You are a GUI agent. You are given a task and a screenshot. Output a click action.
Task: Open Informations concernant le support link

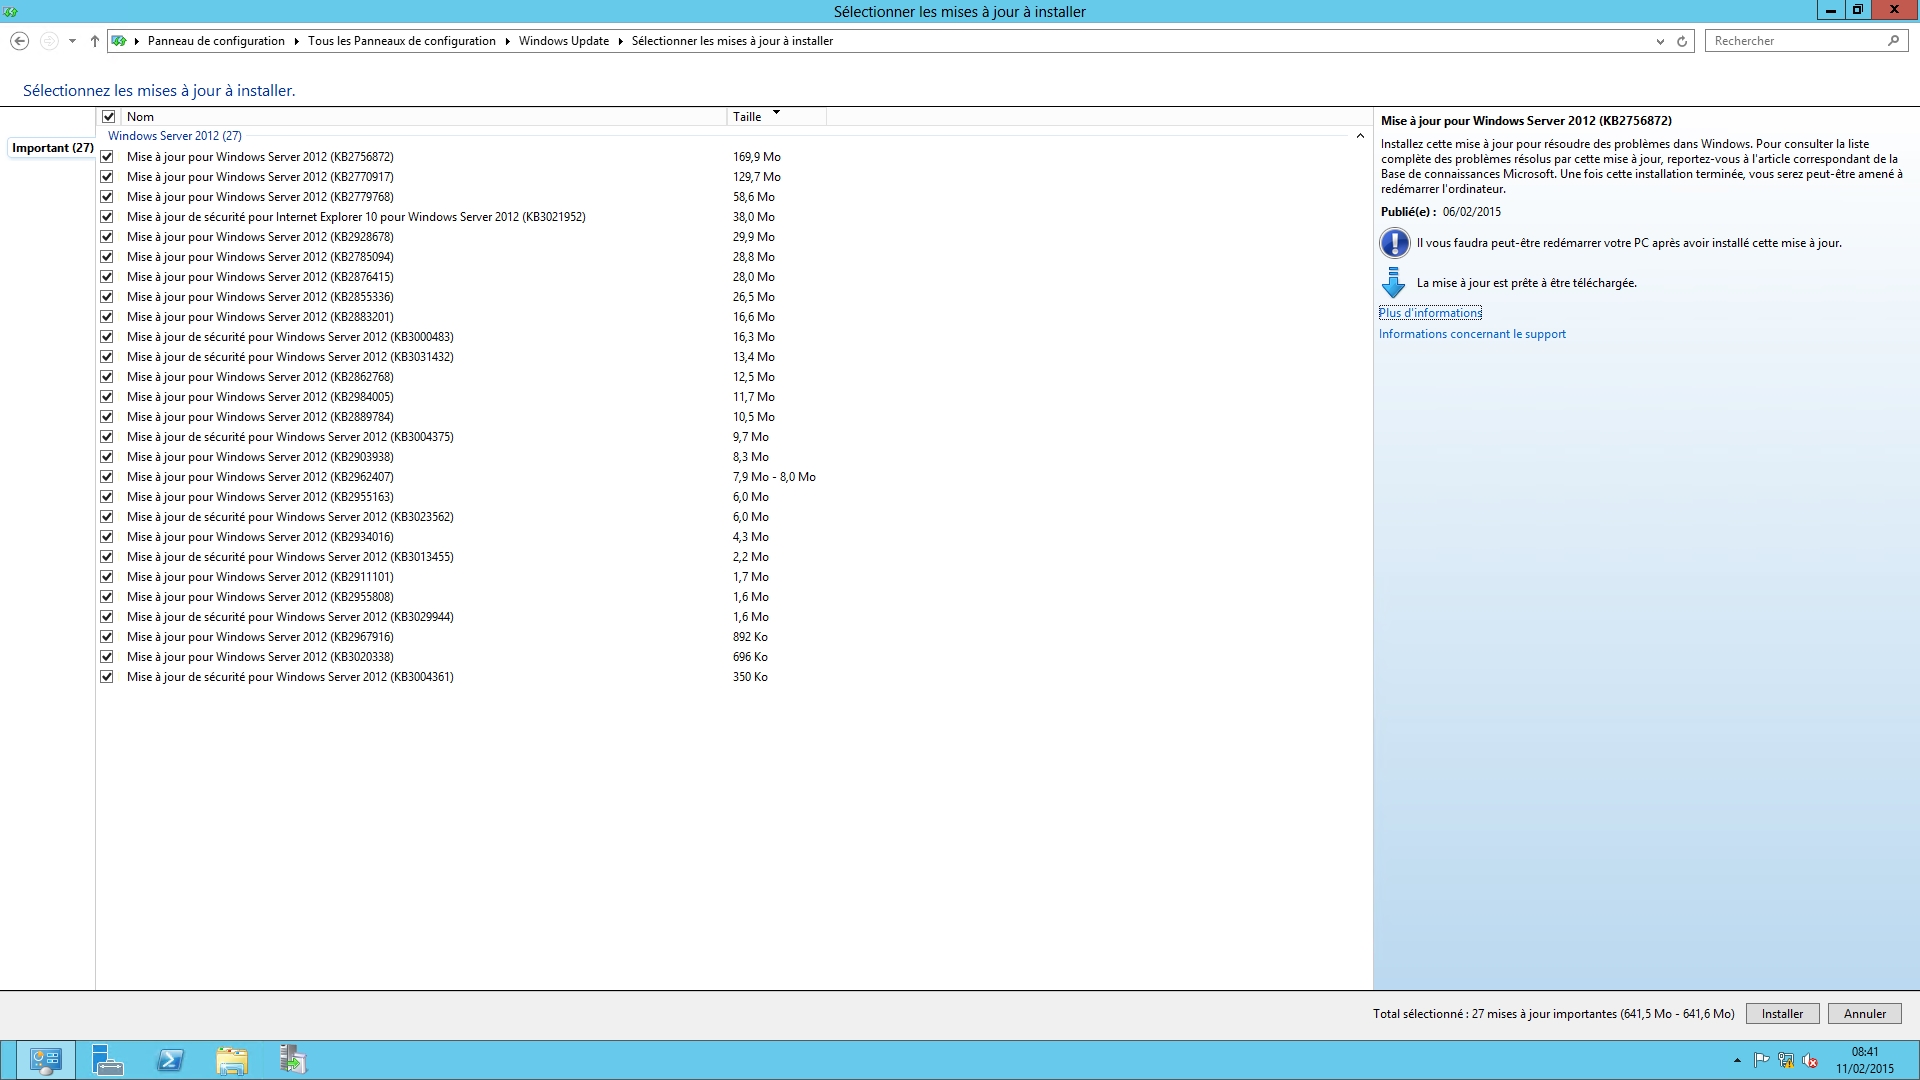coord(1472,334)
